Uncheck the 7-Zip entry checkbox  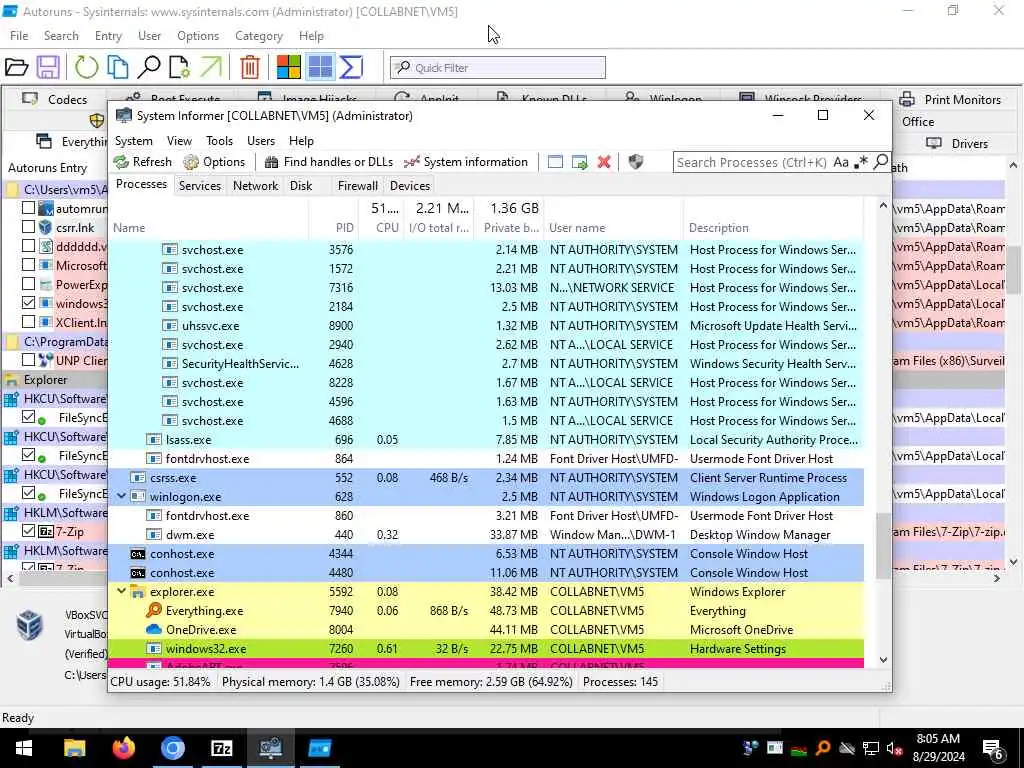pos(28,531)
